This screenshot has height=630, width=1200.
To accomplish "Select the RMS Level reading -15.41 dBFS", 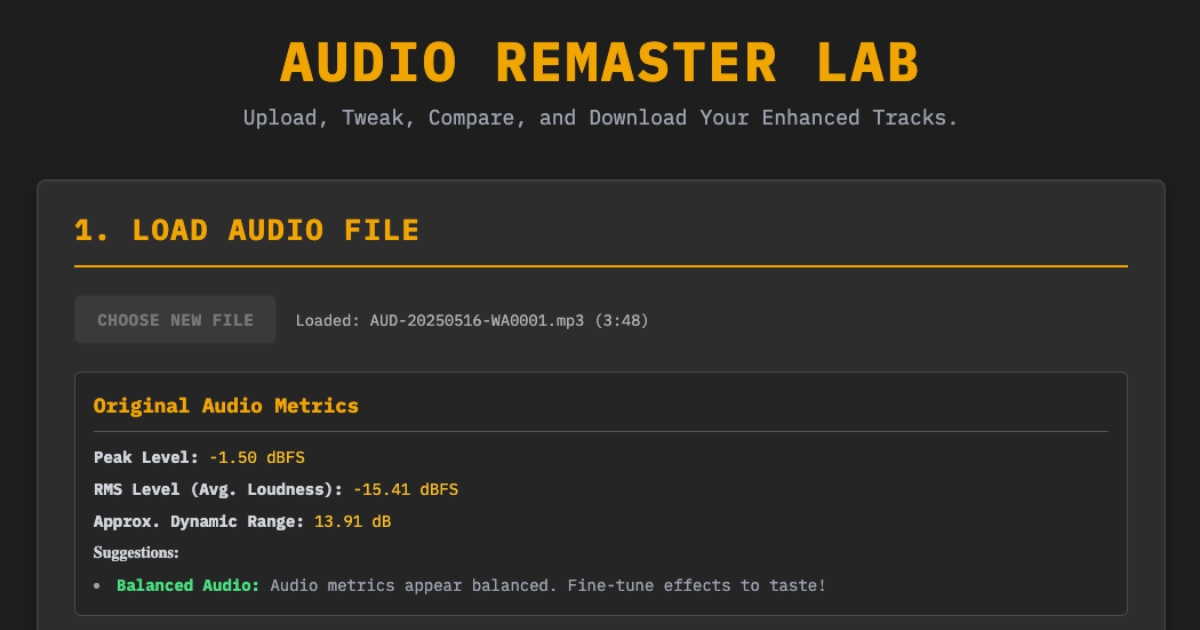I will coord(405,489).
